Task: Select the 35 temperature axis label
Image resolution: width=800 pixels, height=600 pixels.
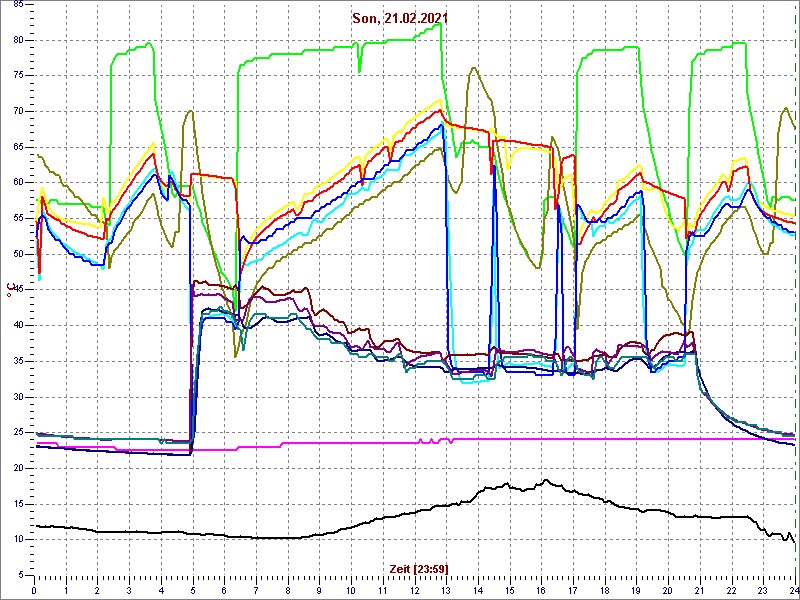Action: 17,361
